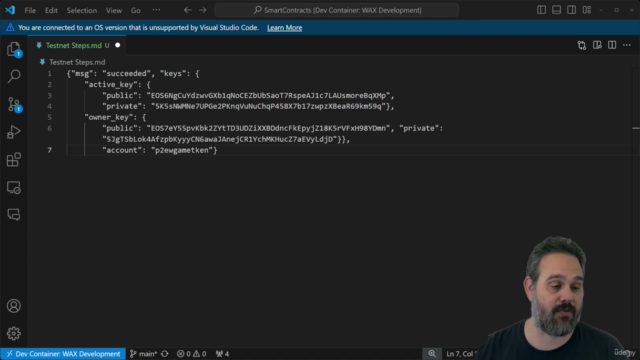Open the File menu
Image resolution: width=640 pixels, height=360 pixels.
click(x=30, y=10)
